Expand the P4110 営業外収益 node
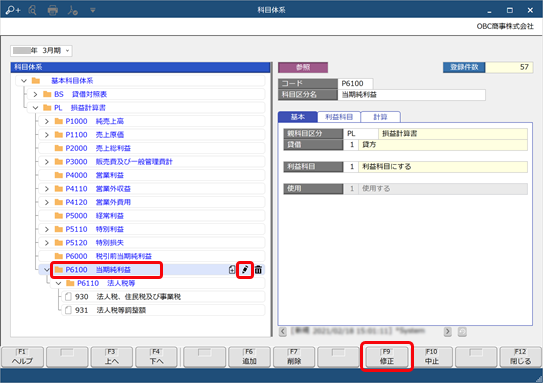The width and height of the screenshot is (543, 383). click(x=47, y=189)
